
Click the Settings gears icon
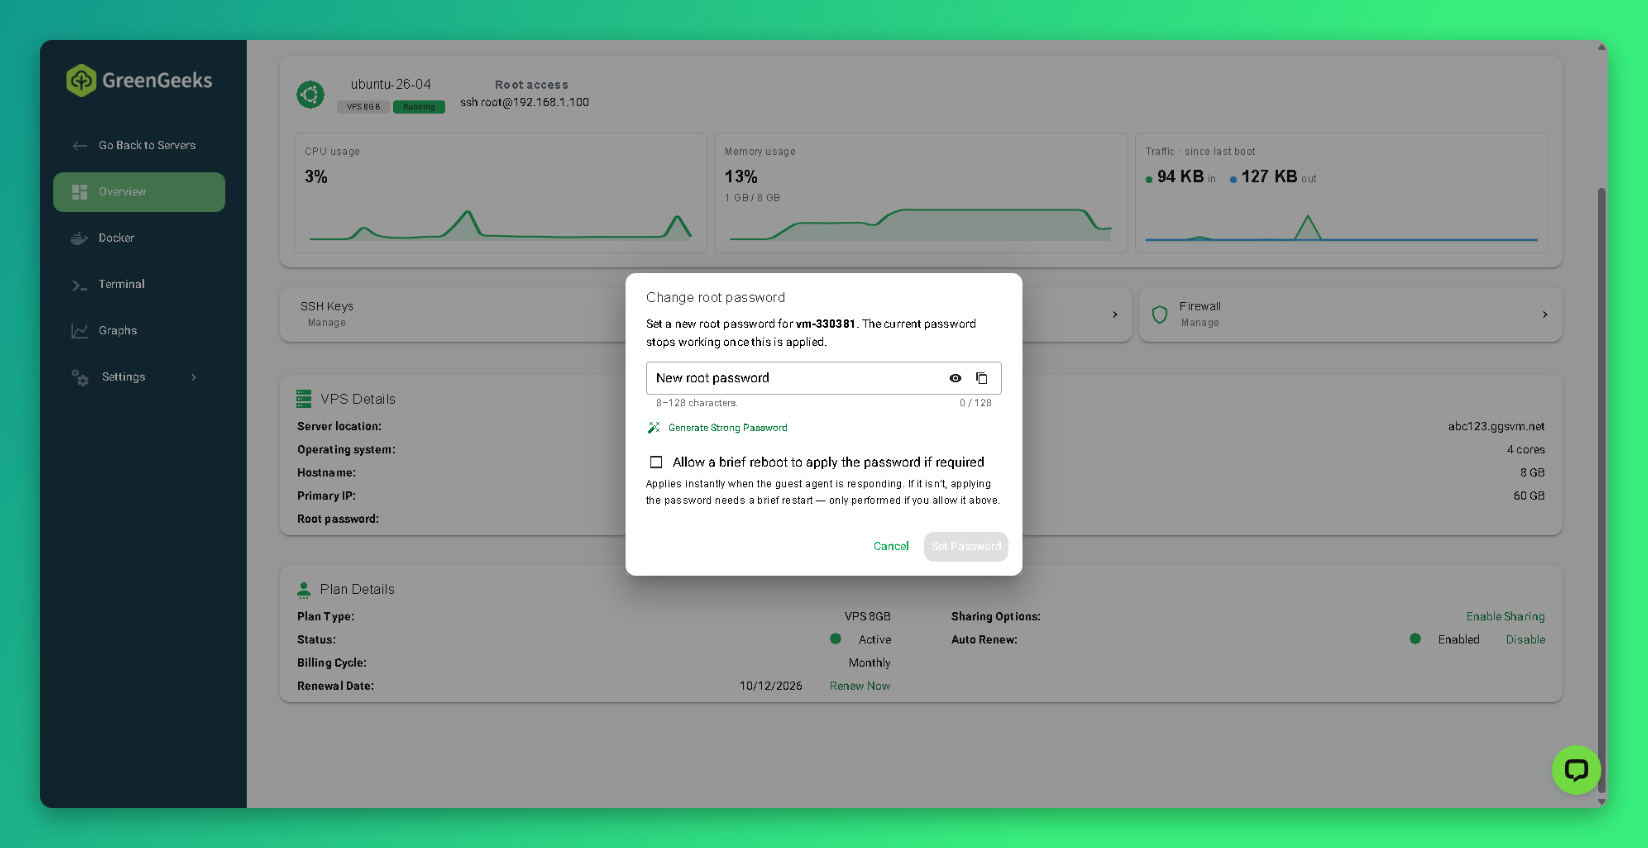click(80, 377)
